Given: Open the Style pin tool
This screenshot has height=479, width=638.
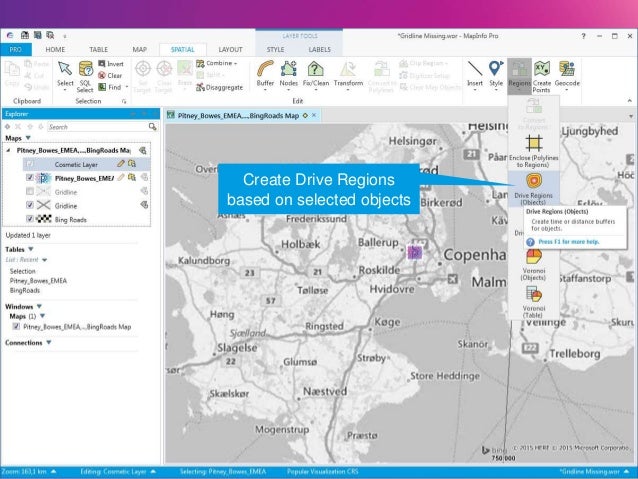Looking at the screenshot, I should coord(496,75).
